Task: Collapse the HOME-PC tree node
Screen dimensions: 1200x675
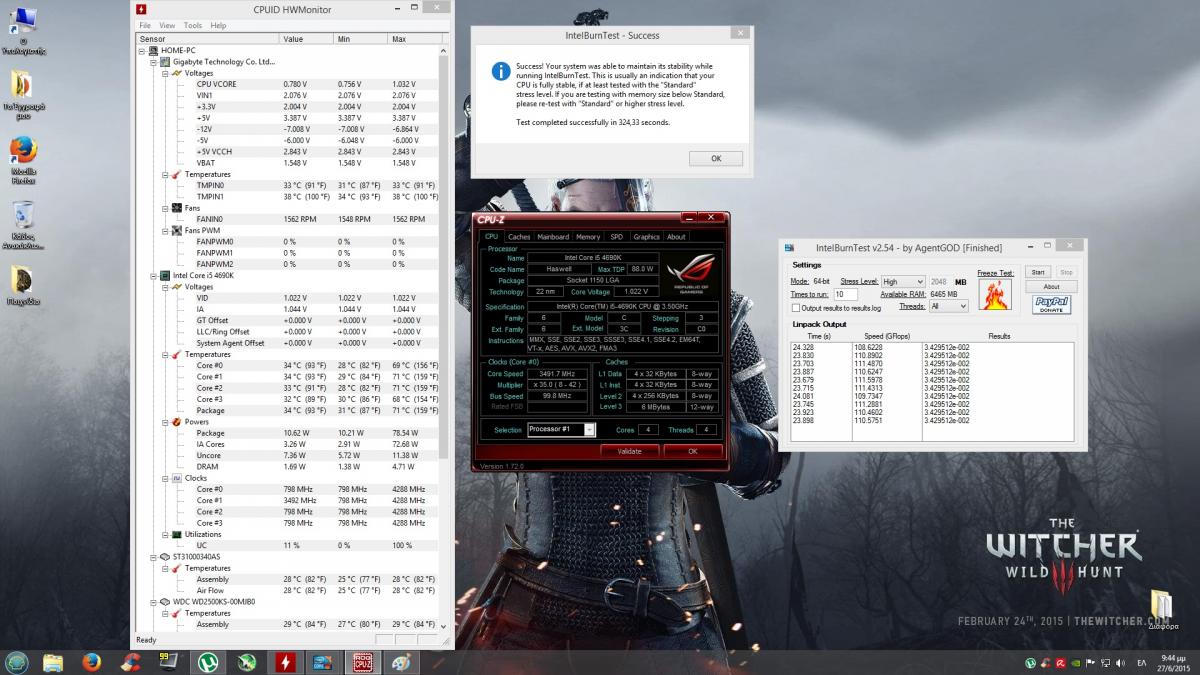Action: coord(142,50)
